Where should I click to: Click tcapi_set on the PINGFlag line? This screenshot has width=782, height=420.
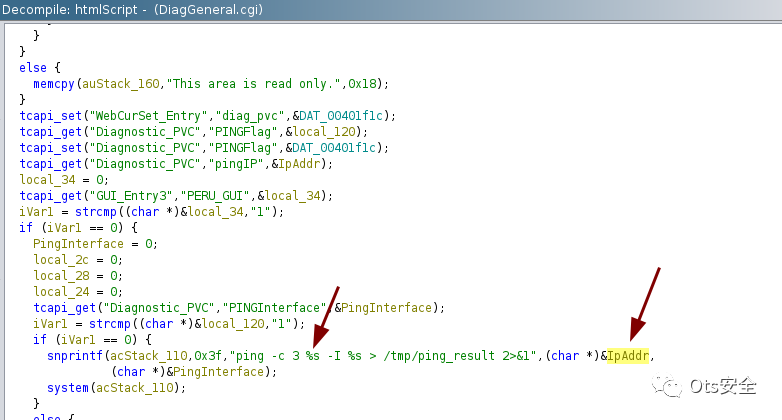click(50, 148)
